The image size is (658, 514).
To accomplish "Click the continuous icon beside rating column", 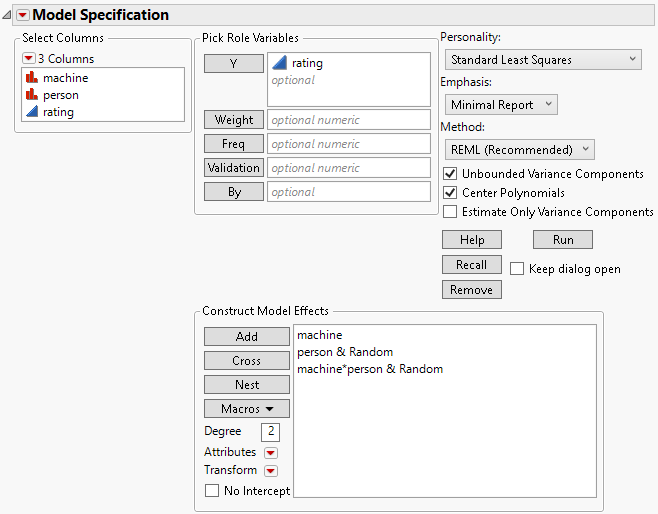I will pyautogui.click(x=30, y=112).
